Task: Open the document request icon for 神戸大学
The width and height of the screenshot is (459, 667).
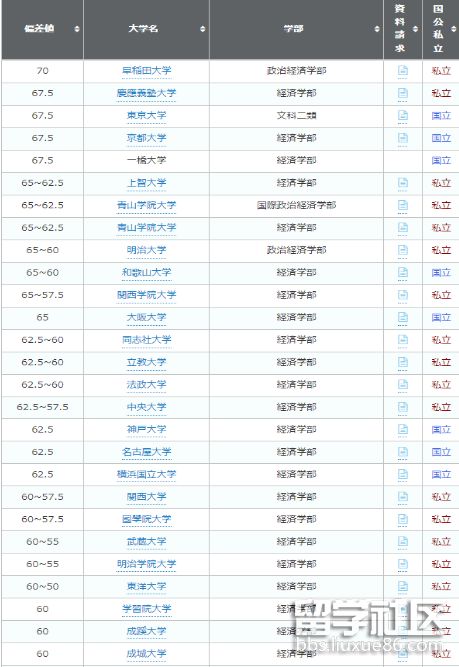Action: [402, 429]
